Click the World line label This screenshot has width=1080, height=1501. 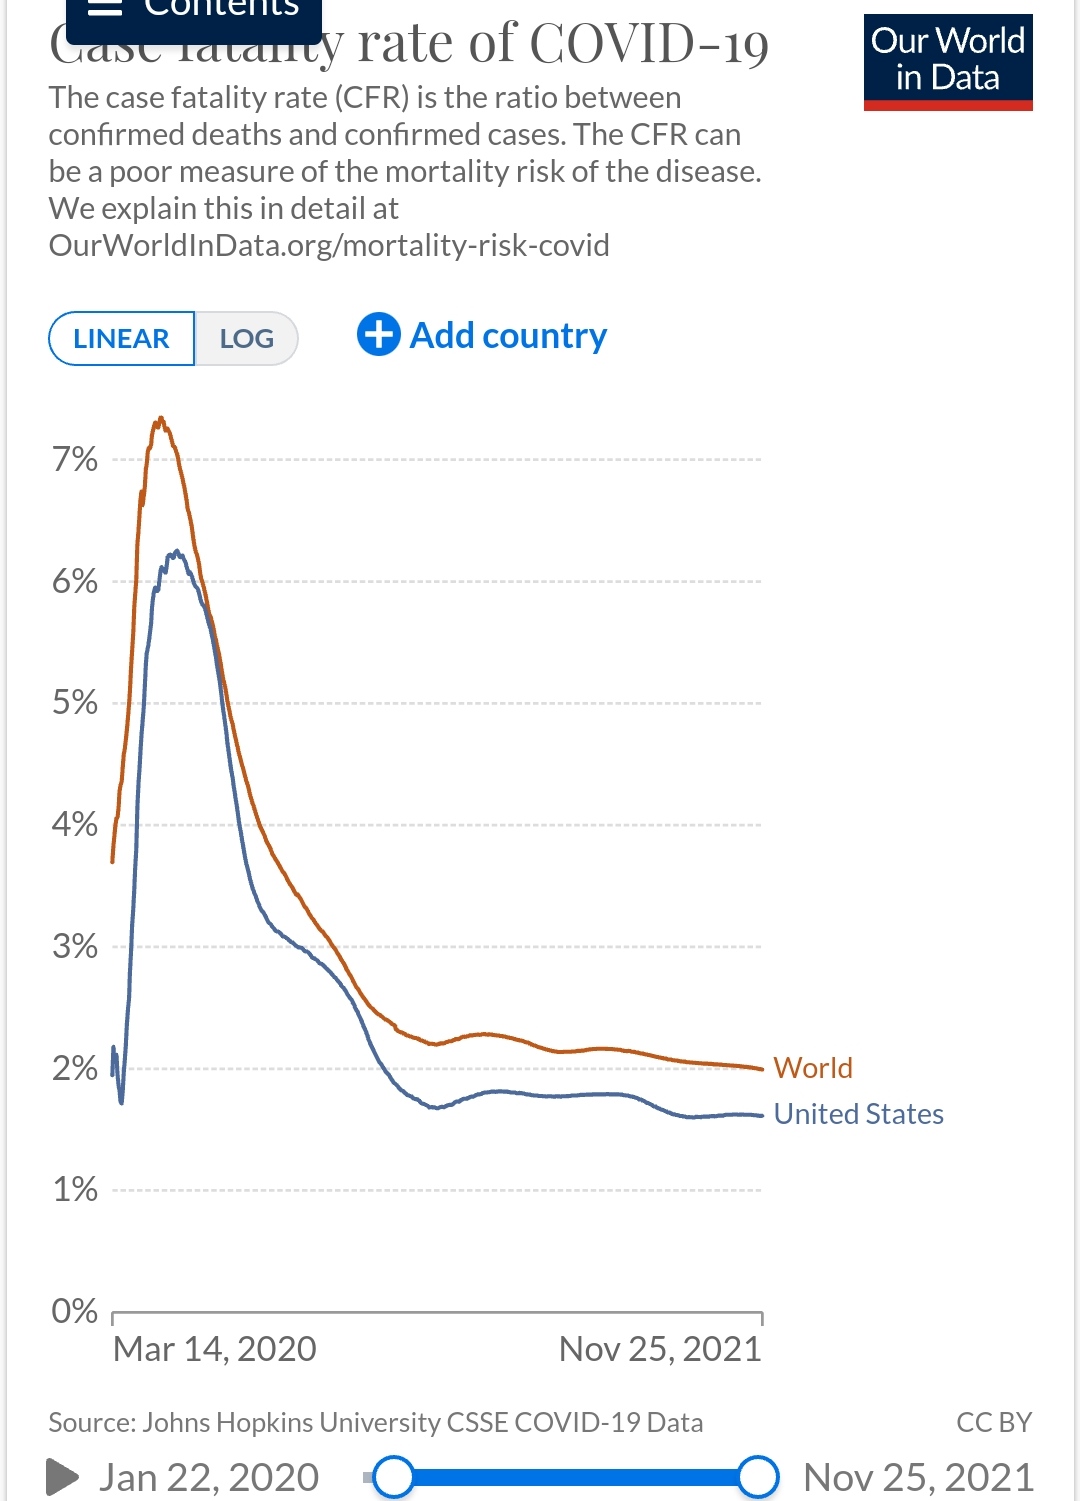(813, 1068)
